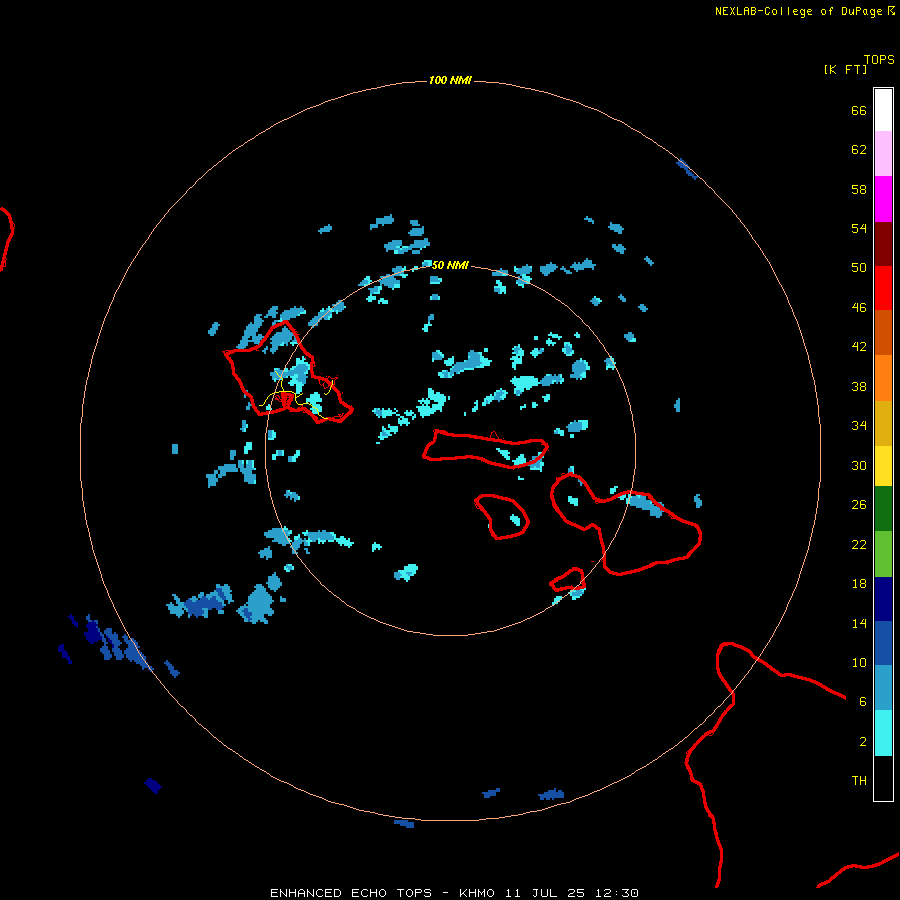Viewport: 900px width, 900px height.
Task: Click the 34 legend value
Action: pyautogui.click(x=859, y=426)
